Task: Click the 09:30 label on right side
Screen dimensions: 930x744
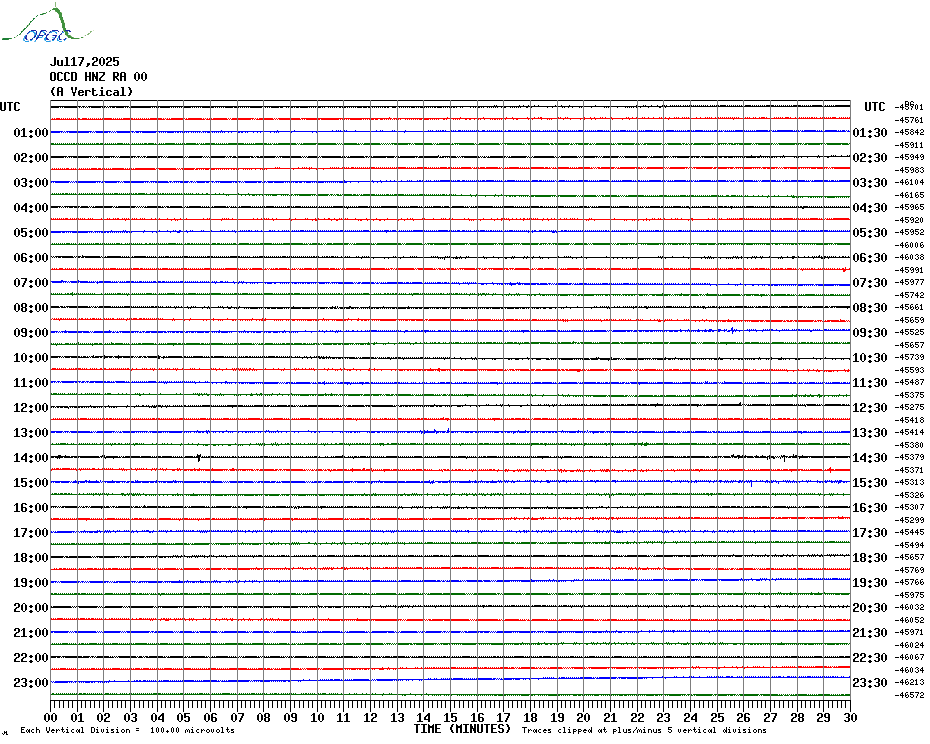Action: (870, 332)
